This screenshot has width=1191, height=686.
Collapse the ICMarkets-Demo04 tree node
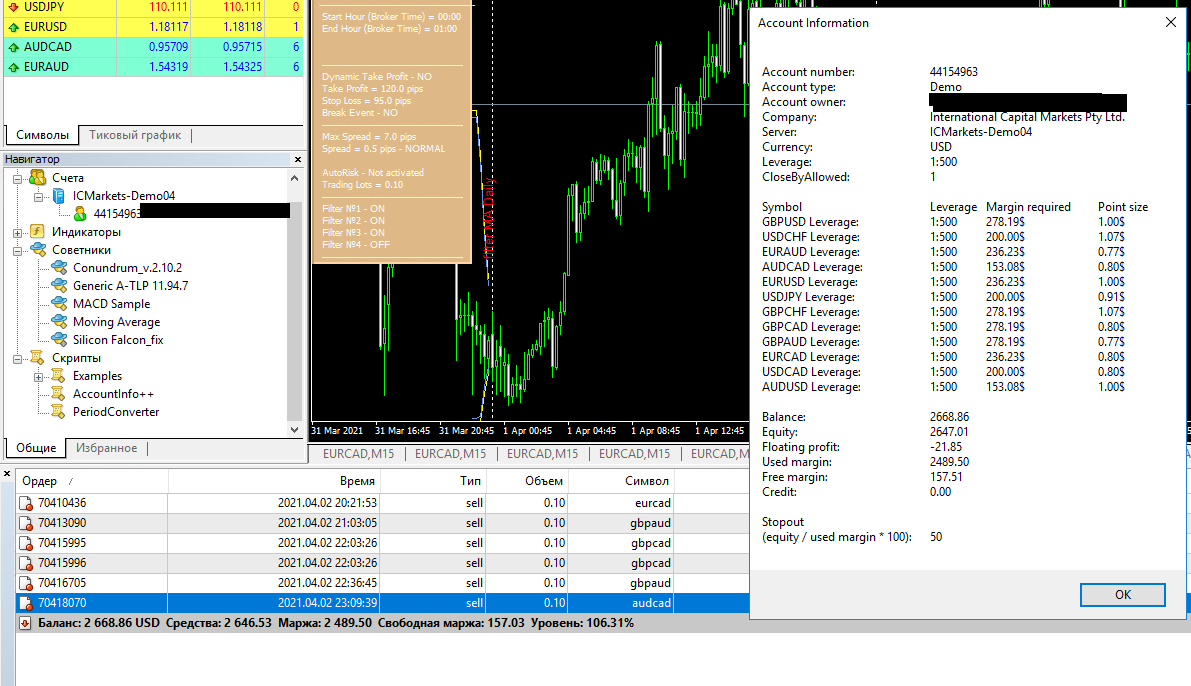[x=38, y=197]
